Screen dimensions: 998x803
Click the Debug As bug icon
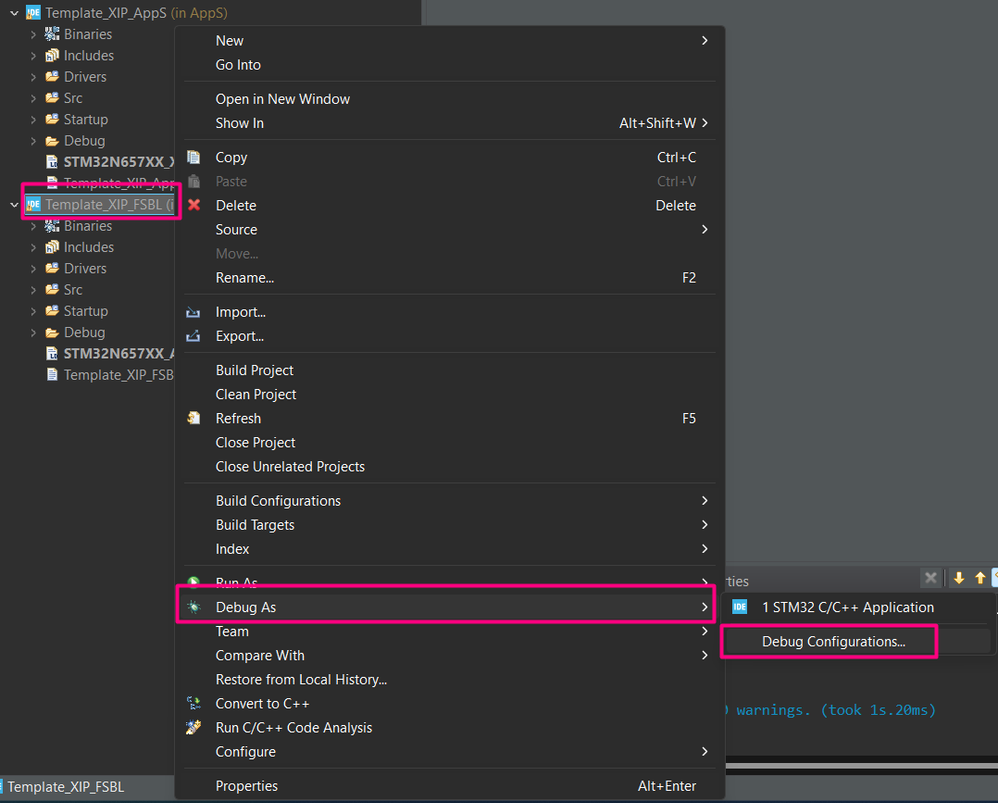pyautogui.click(x=194, y=607)
